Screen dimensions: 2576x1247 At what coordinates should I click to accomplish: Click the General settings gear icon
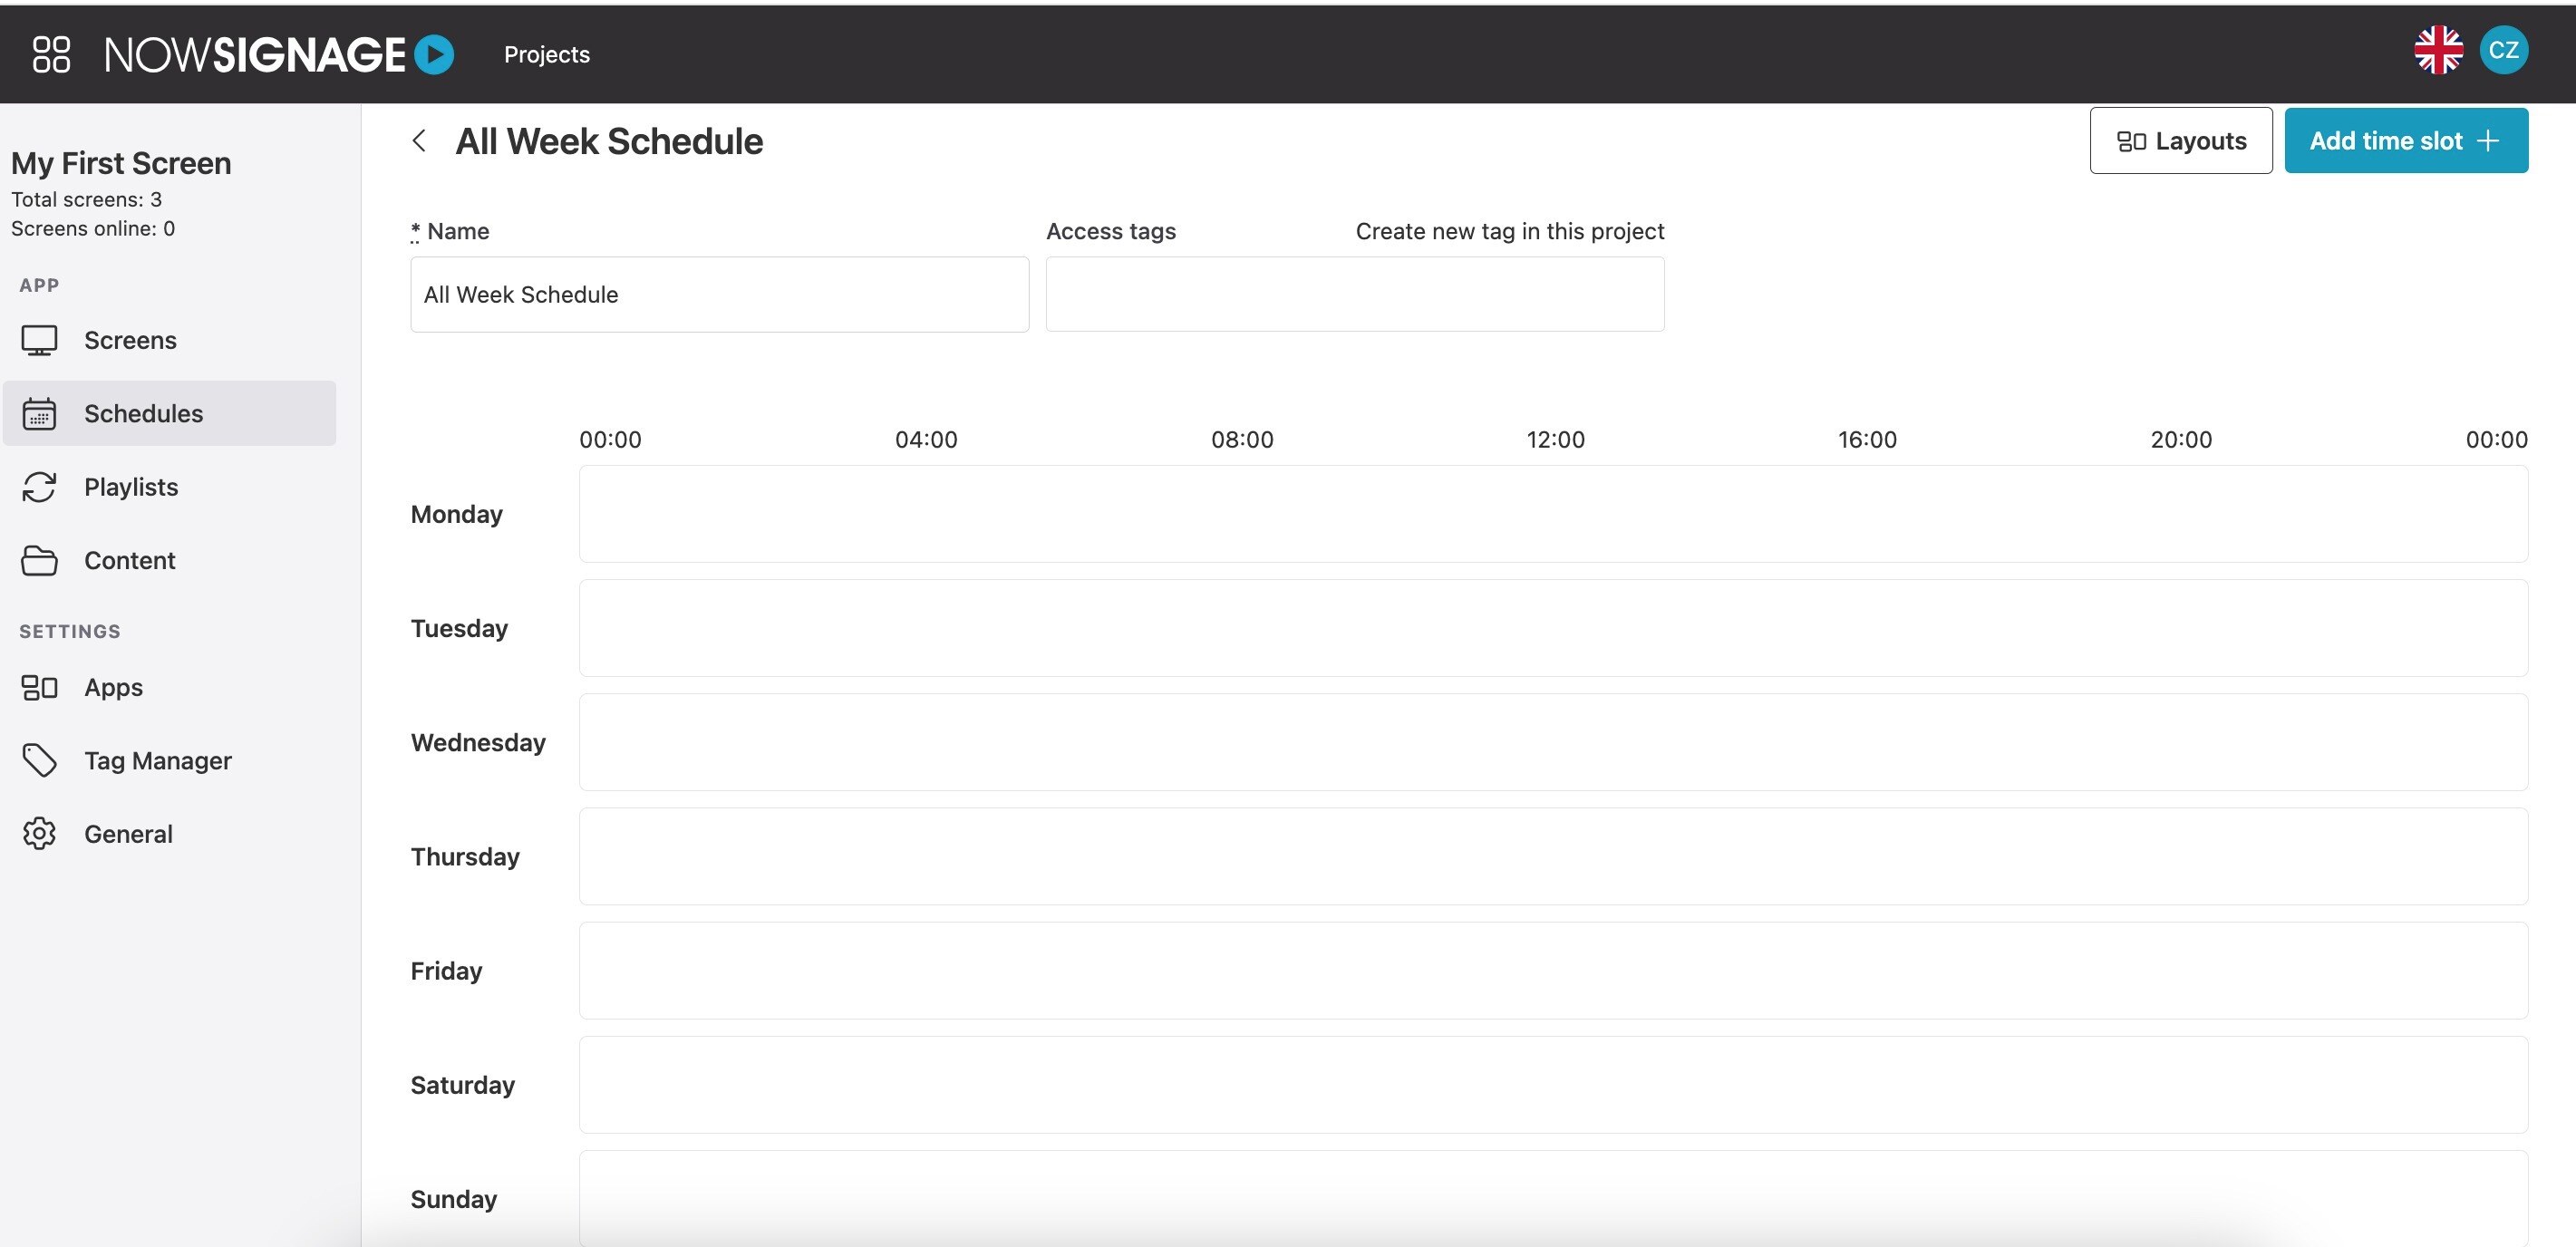[x=39, y=833]
